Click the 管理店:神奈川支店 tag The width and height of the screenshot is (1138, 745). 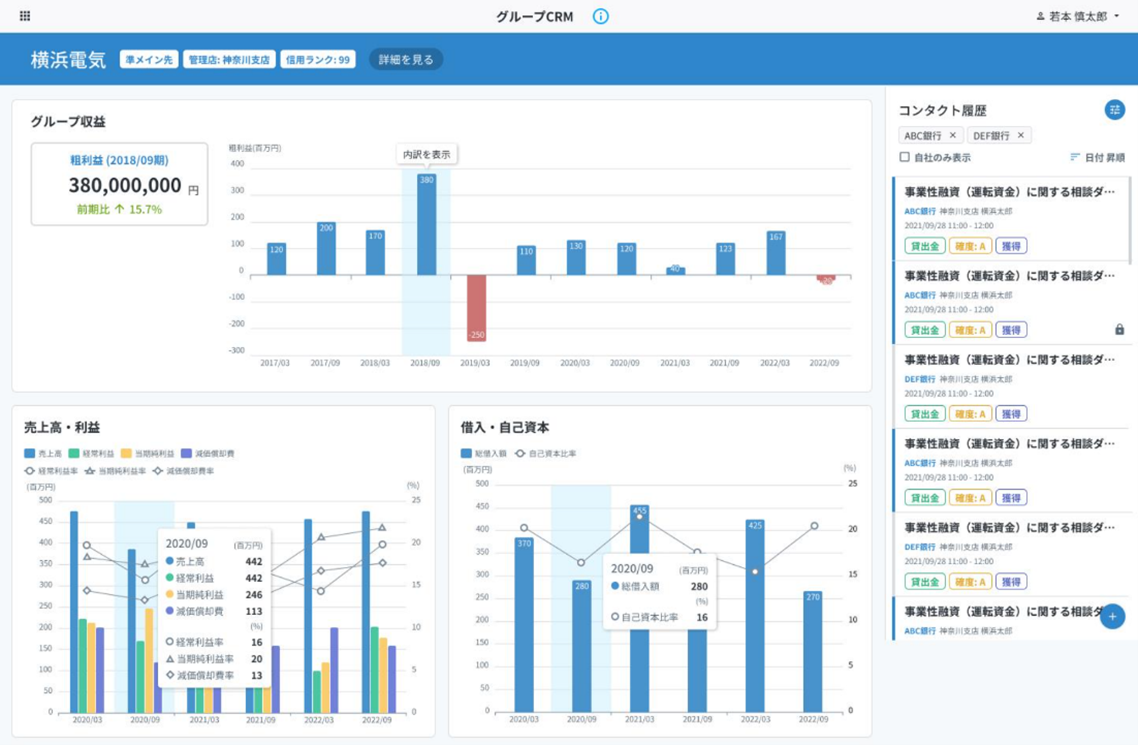[x=229, y=59]
